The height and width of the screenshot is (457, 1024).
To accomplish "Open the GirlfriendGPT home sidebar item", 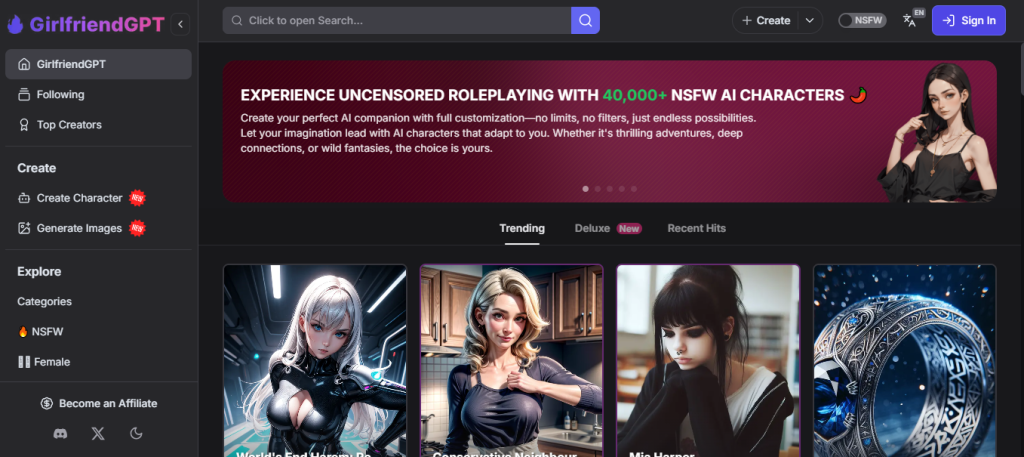I will click(99, 64).
